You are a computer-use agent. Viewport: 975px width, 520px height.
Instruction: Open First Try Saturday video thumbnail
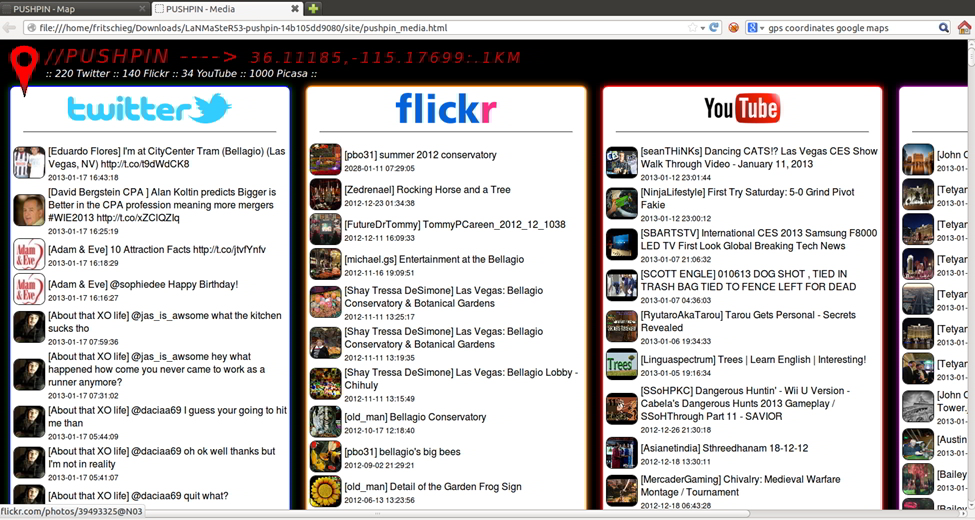pos(622,203)
